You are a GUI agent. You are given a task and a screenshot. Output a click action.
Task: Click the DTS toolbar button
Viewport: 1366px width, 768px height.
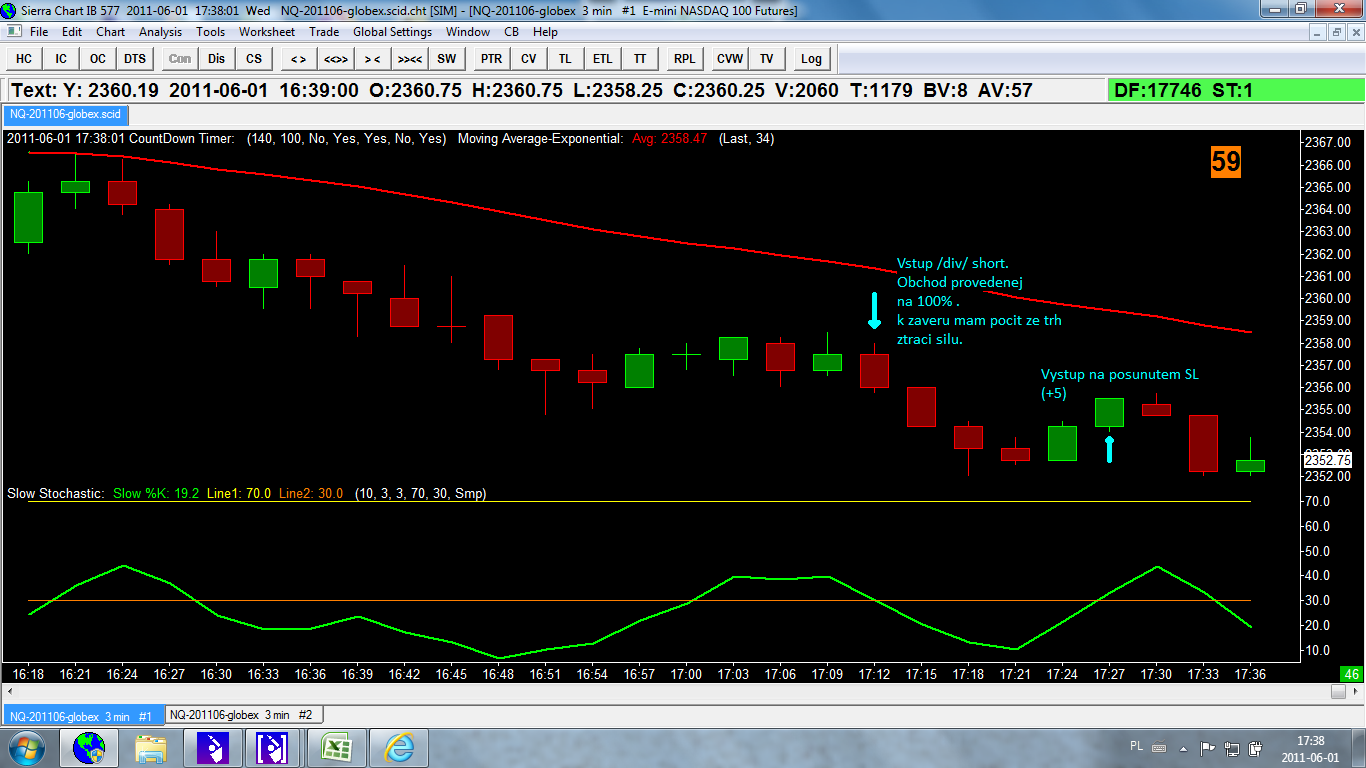pyautogui.click(x=135, y=58)
